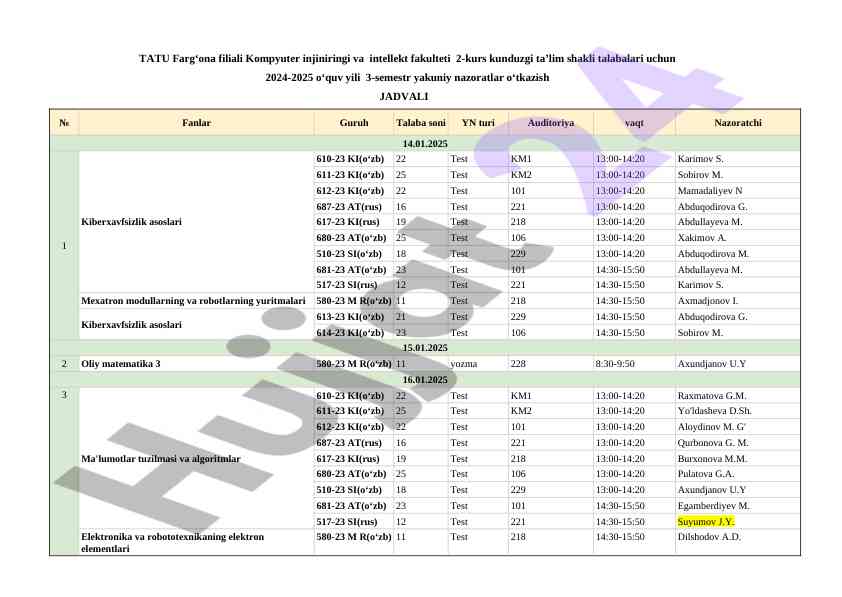The width and height of the screenshot is (842, 597).
Task: Select the supervisor name Raxmatova G.M.
Action: click(x=712, y=396)
